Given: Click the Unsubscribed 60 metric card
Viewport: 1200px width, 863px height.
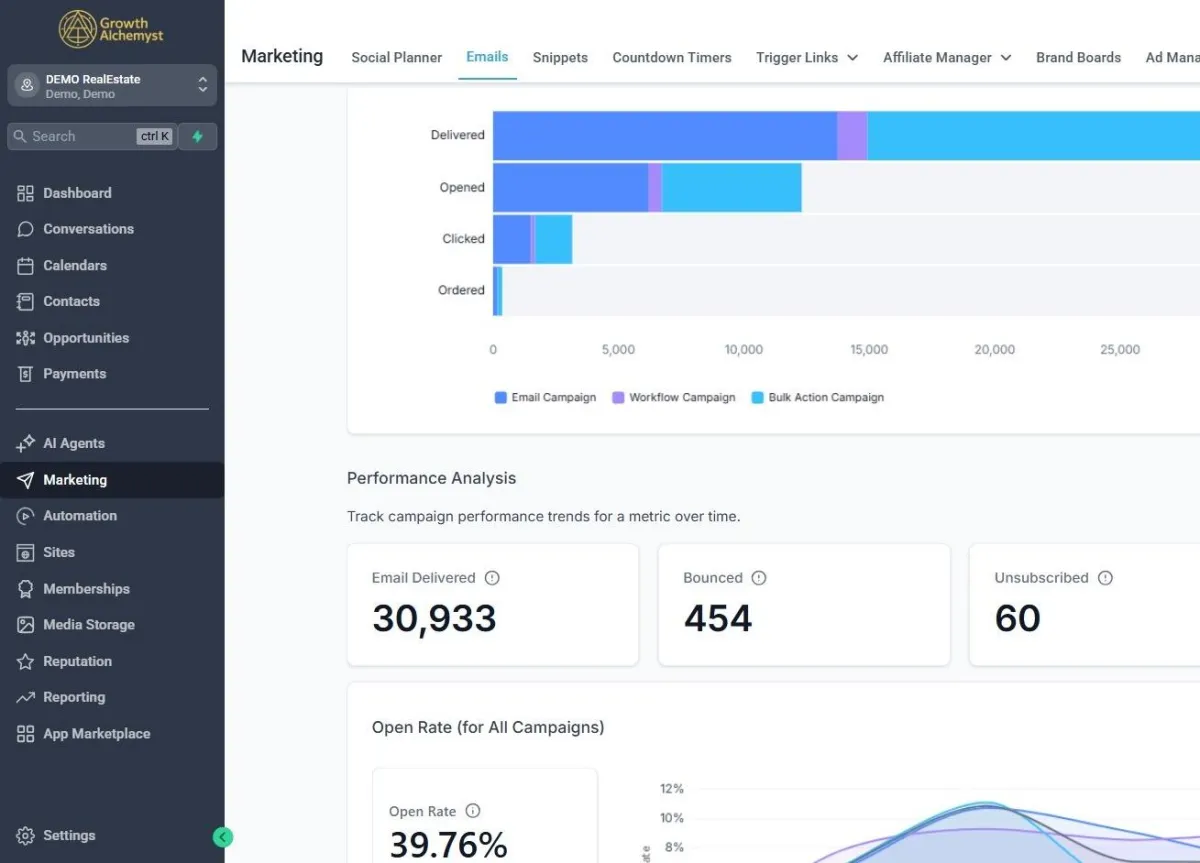Looking at the screenshot, I should point(1085,605).
